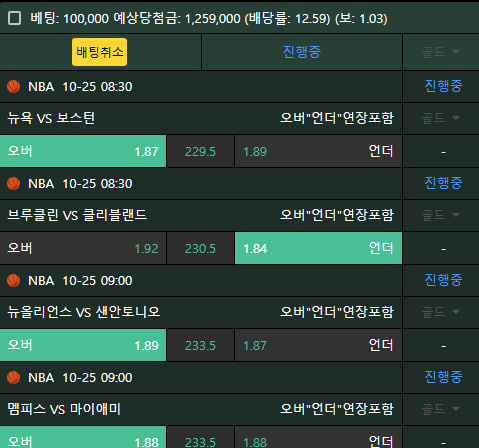The width and height of the screenshot is (479, 448).
Task: Select 오버 1.92 for 브루클린 VS 클리블랜드
Action: click(83, 248)
